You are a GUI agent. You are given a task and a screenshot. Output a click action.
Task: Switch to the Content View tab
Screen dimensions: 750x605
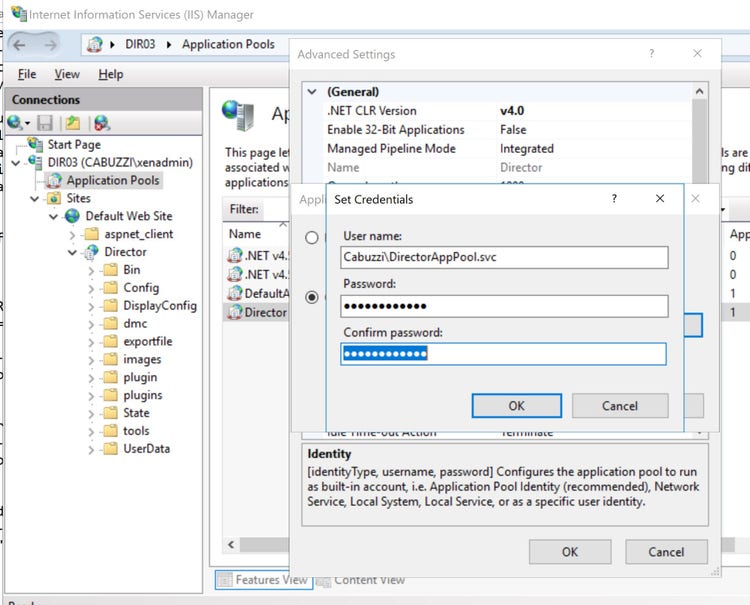click(361, 580)
